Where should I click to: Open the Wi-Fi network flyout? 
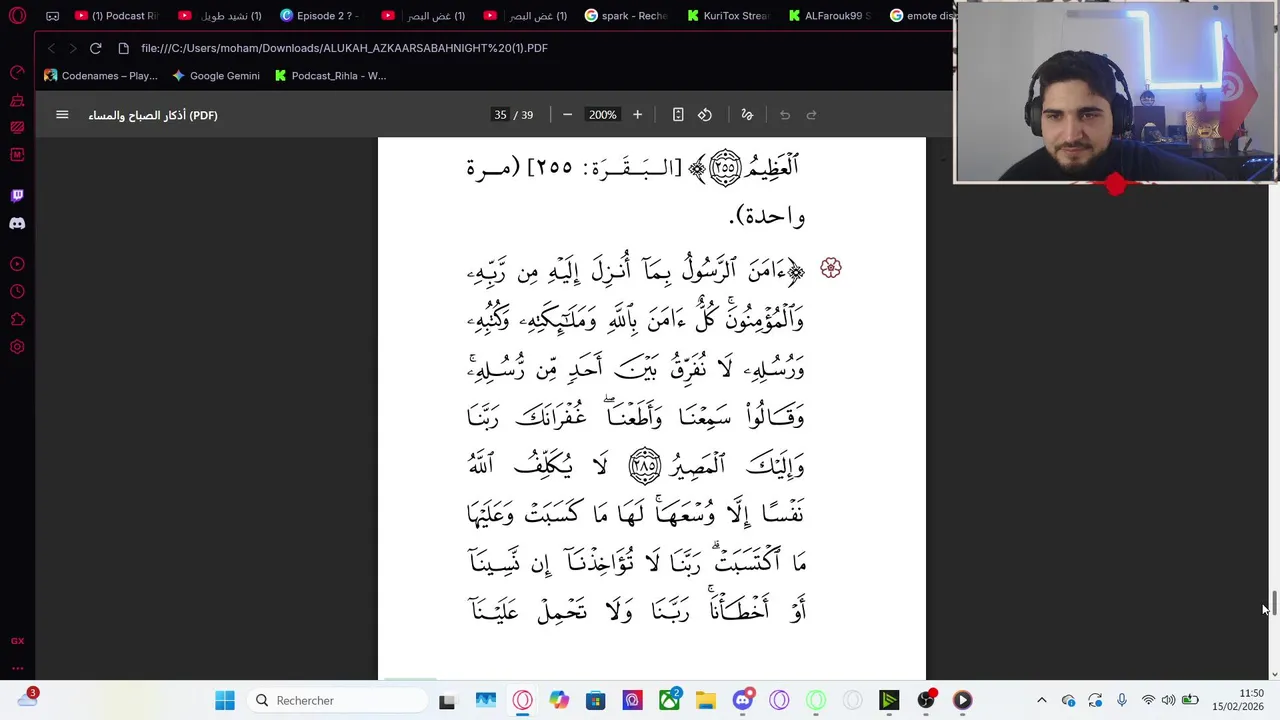(x=1148, y=701)
